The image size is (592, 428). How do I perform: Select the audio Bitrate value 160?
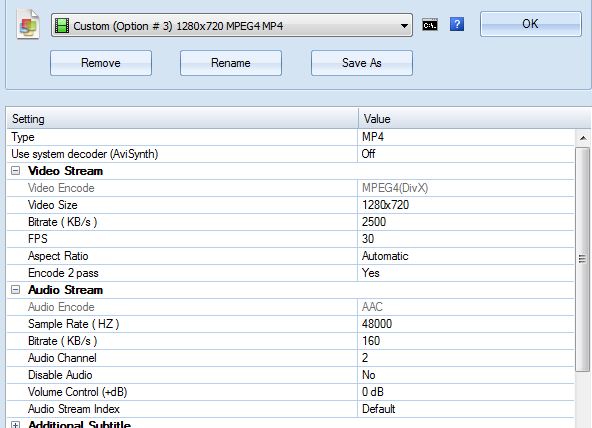(371, 341)
